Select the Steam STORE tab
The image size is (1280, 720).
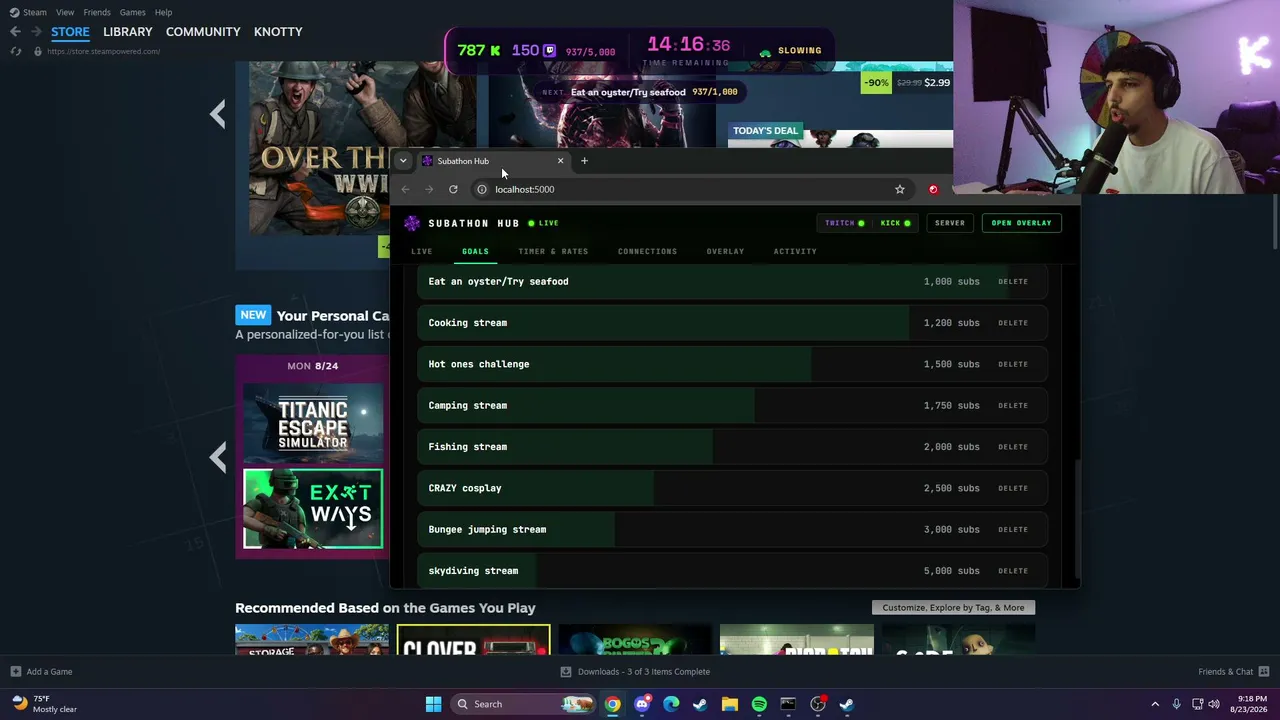pos(70,32)
